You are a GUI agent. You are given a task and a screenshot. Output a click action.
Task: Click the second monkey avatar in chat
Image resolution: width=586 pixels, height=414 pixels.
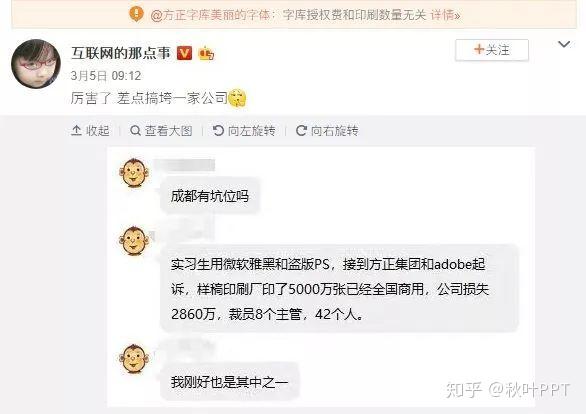click(x=133, y=241)
